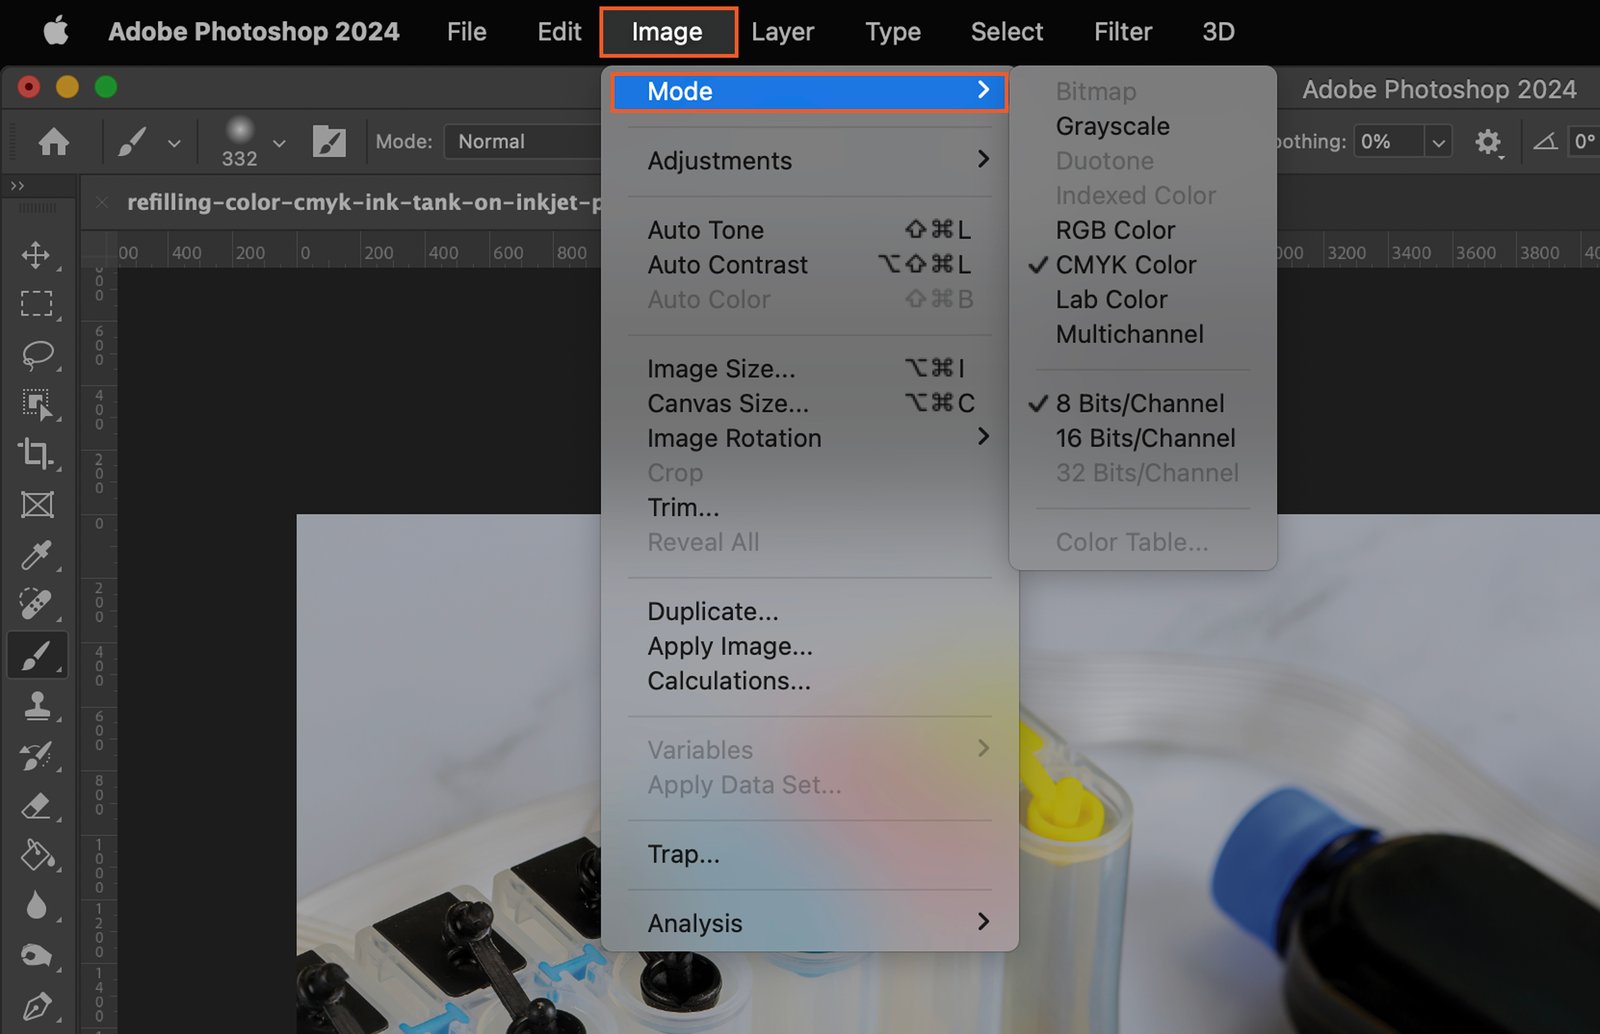Pick the Lasso tool

point(36,354)
